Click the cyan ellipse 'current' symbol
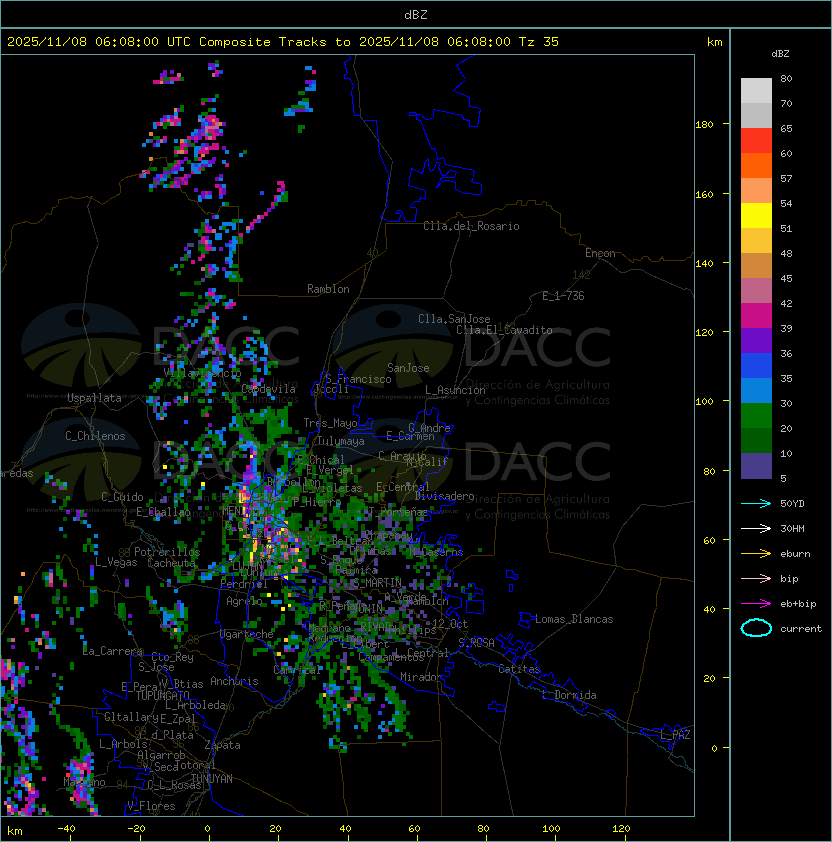 [756, 628]
